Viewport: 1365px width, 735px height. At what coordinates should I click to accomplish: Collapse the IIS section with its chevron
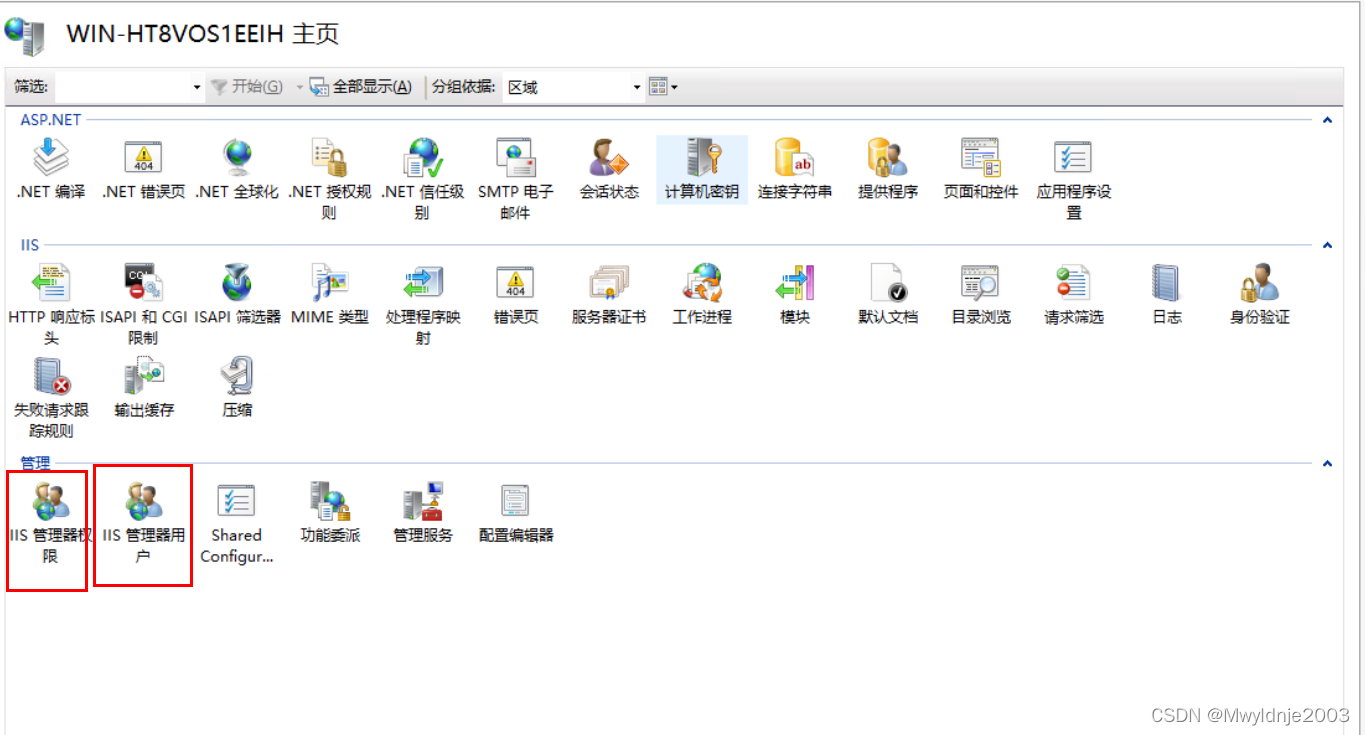click(1328, 245)
